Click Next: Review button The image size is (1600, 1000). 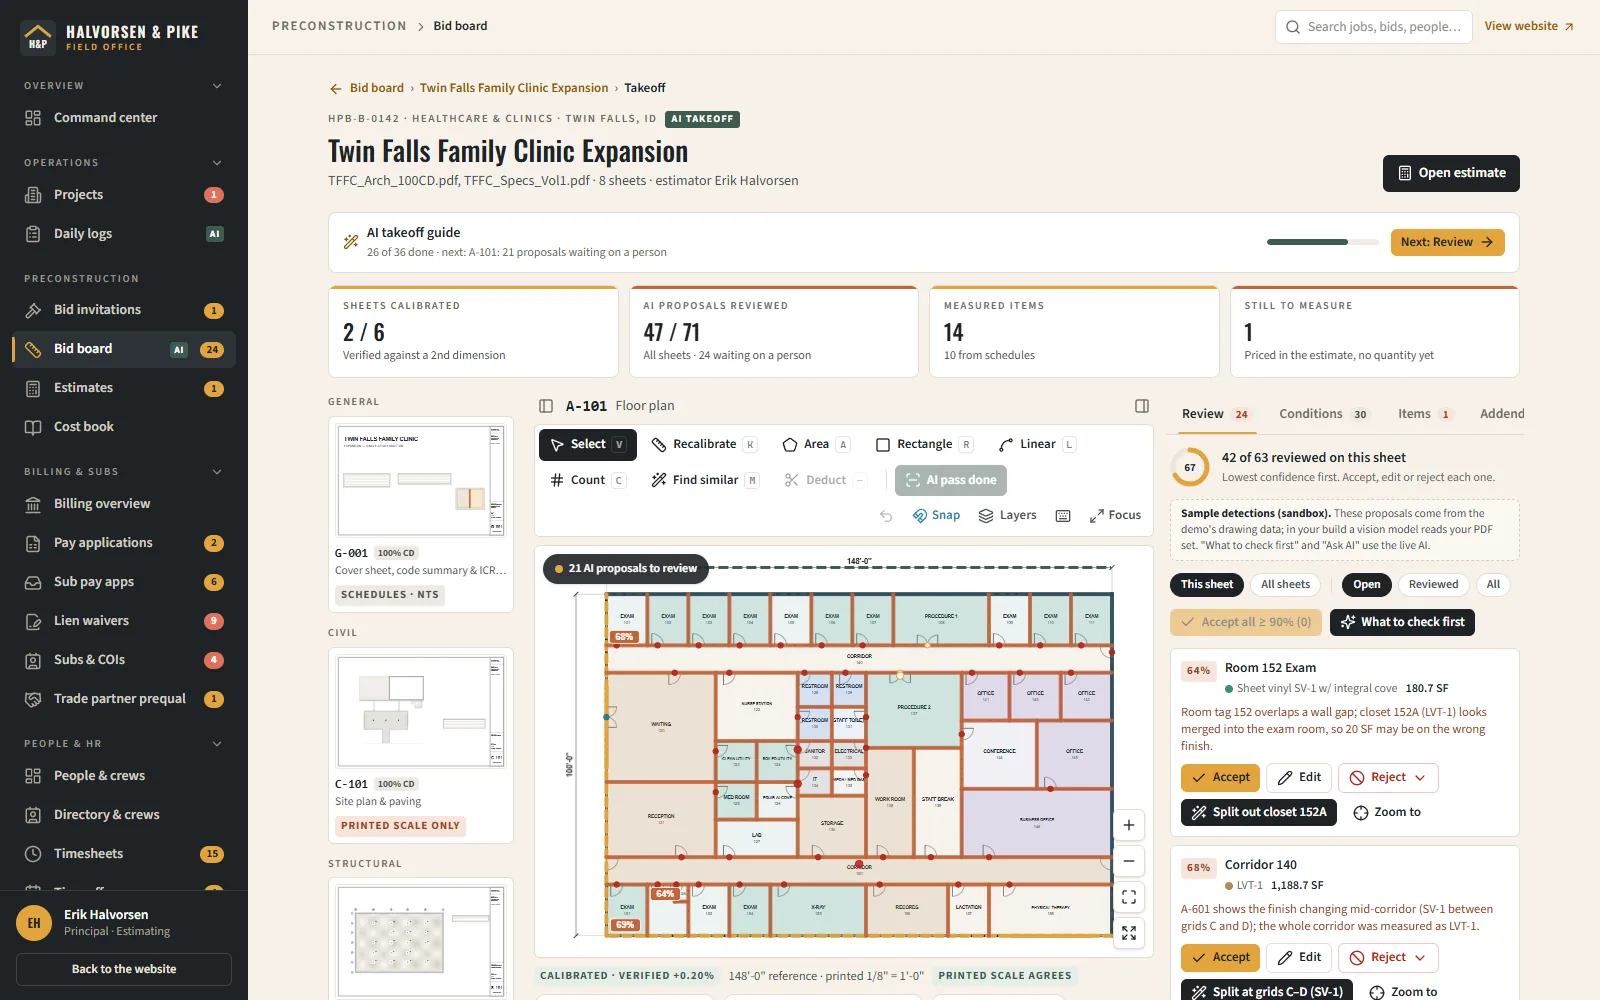click(1447, 243)
